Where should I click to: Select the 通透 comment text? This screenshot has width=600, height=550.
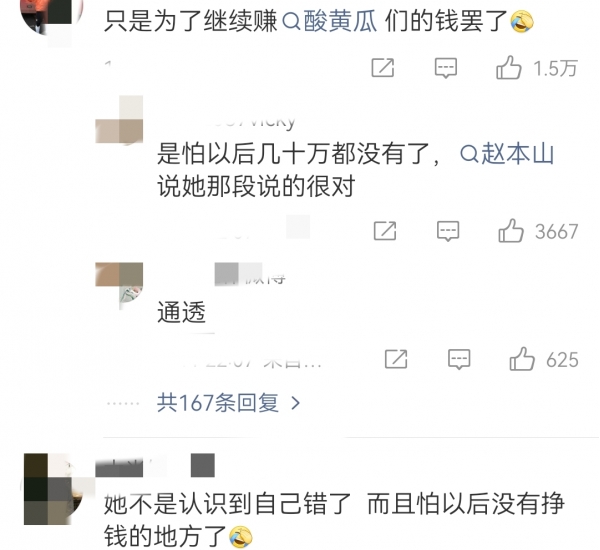tap(182, 312)
